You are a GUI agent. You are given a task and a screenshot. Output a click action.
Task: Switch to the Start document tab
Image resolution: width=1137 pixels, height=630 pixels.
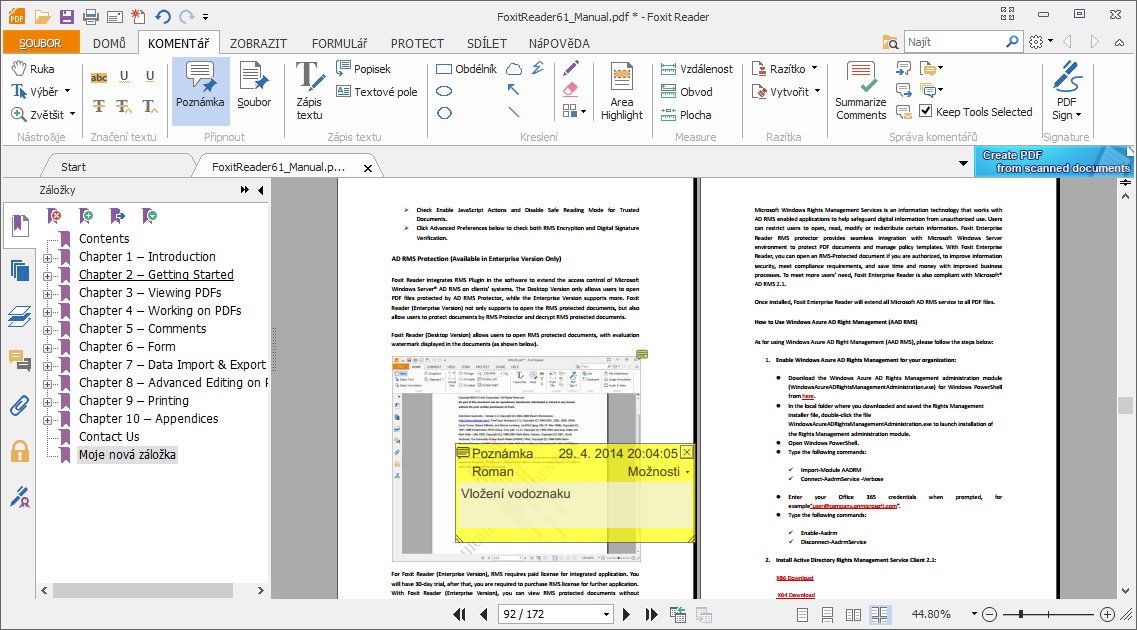(73, 167)
